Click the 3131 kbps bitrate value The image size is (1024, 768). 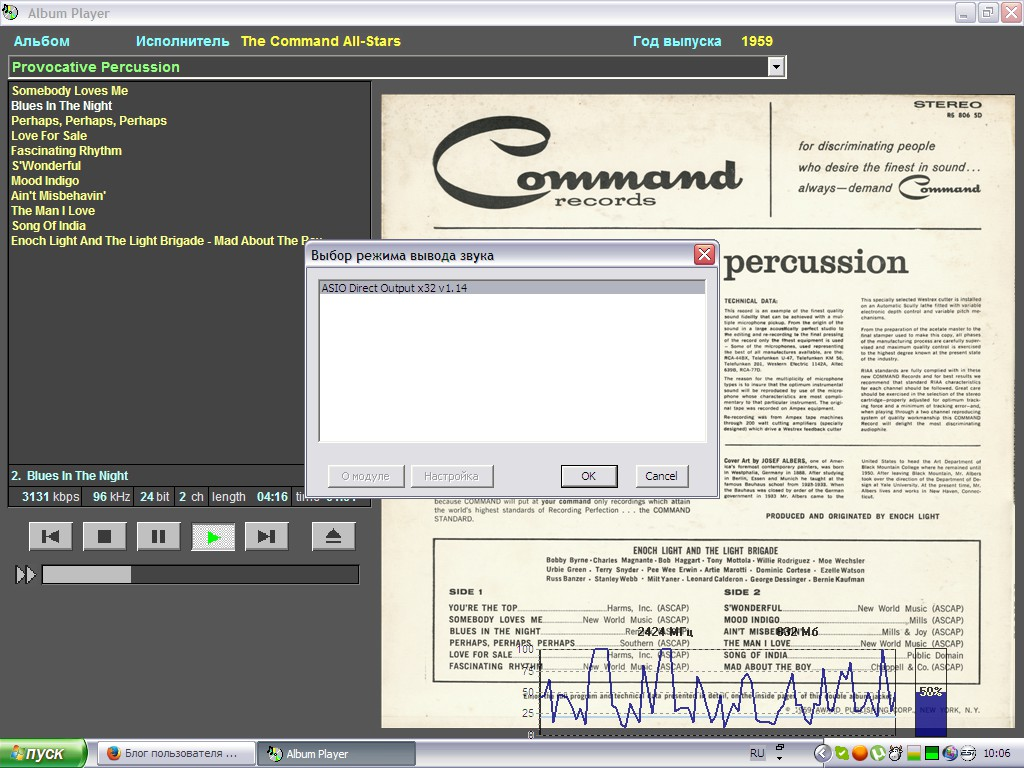[50, 497]
